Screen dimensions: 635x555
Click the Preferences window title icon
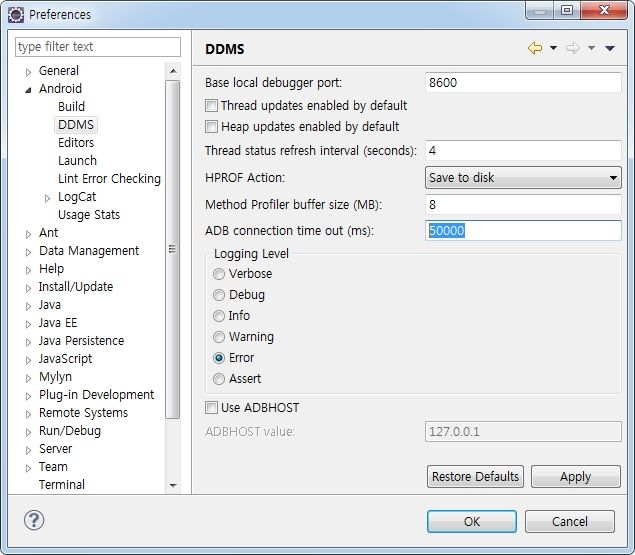click(16, 15)
